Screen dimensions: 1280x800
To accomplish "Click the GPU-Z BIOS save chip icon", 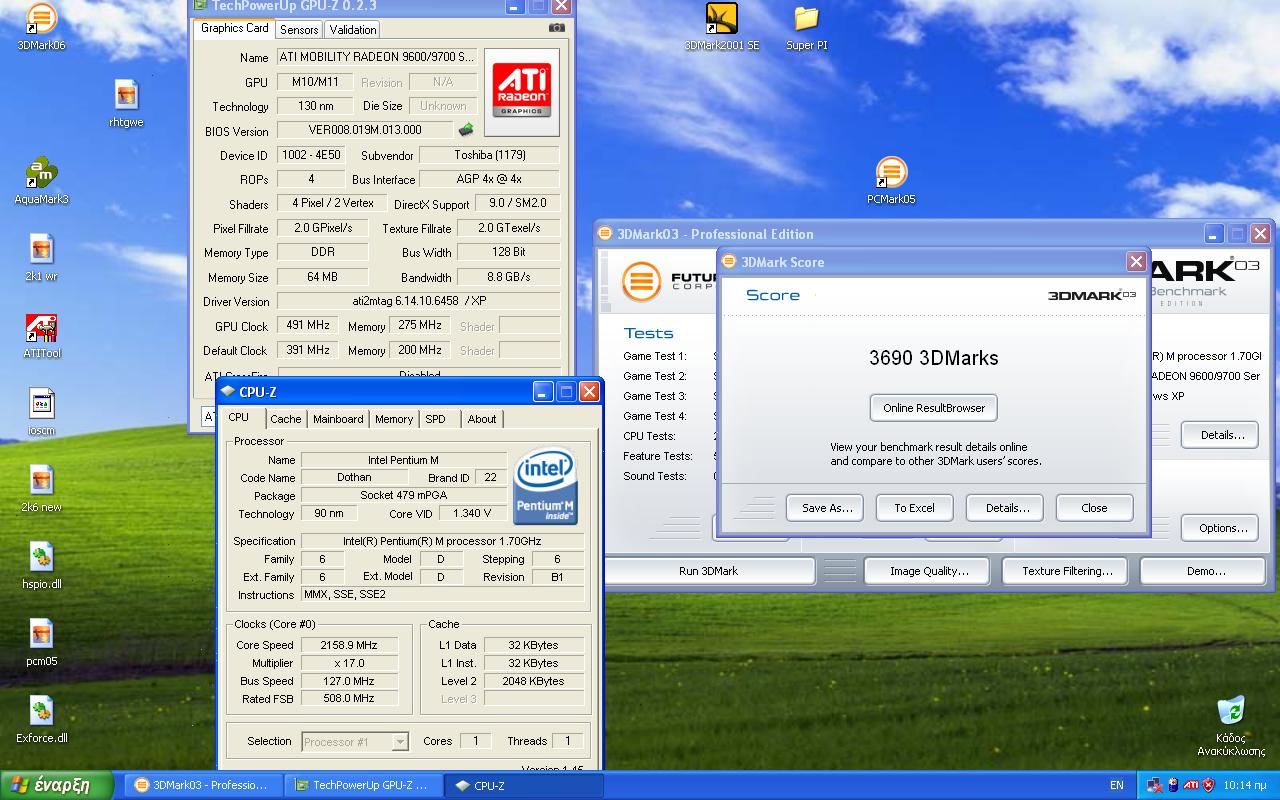I will (466, 129).
